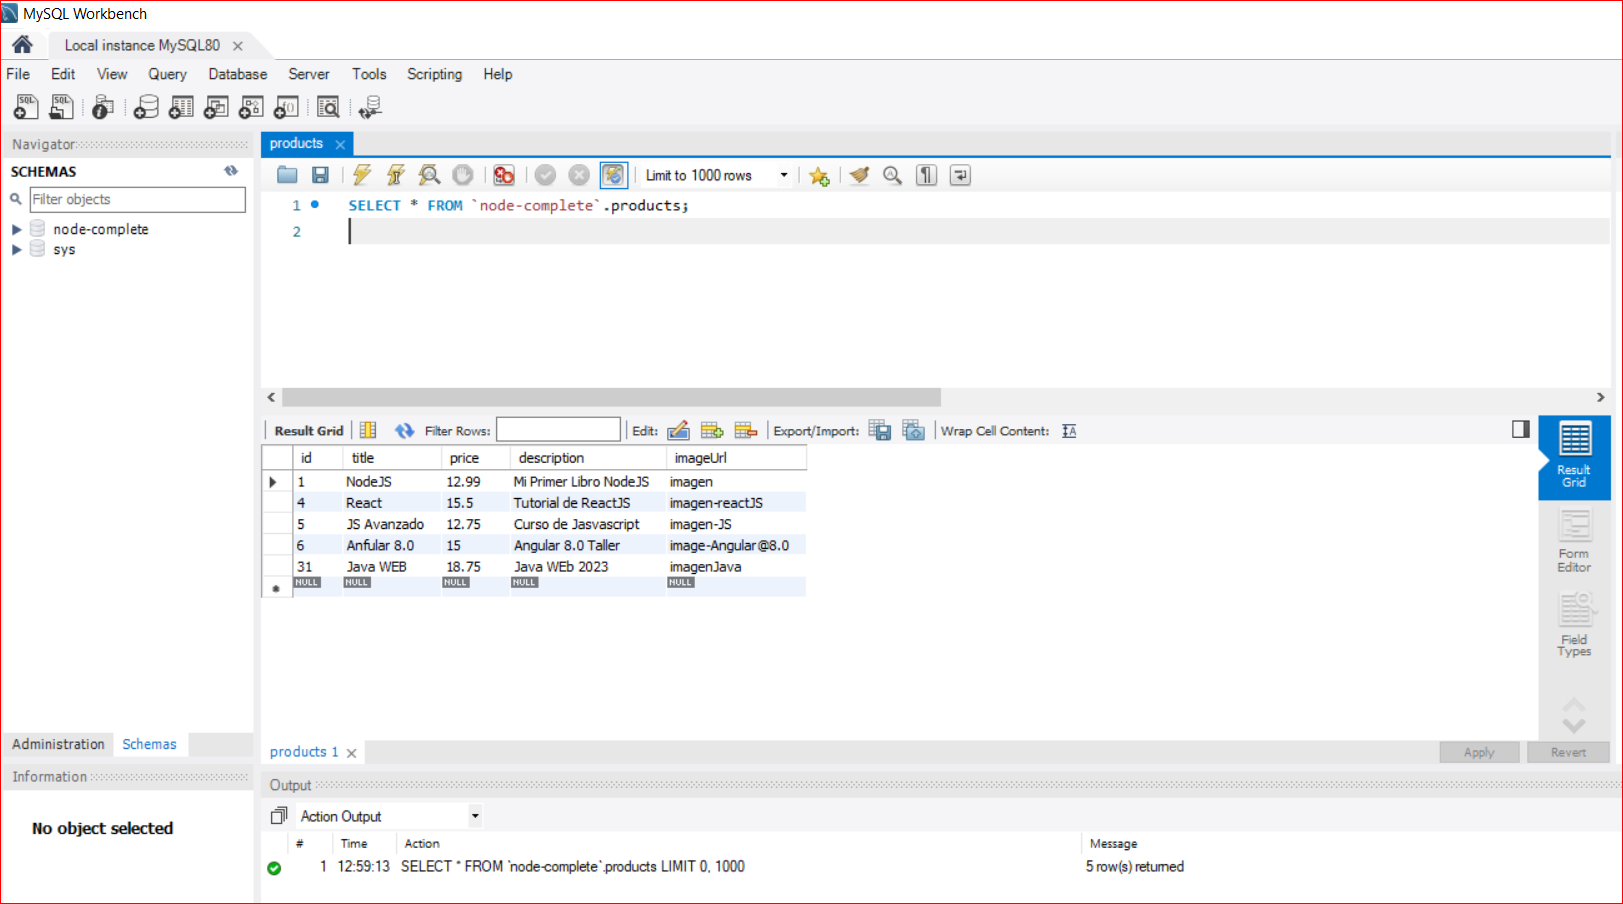Click the Filter Rows input field

558,430
